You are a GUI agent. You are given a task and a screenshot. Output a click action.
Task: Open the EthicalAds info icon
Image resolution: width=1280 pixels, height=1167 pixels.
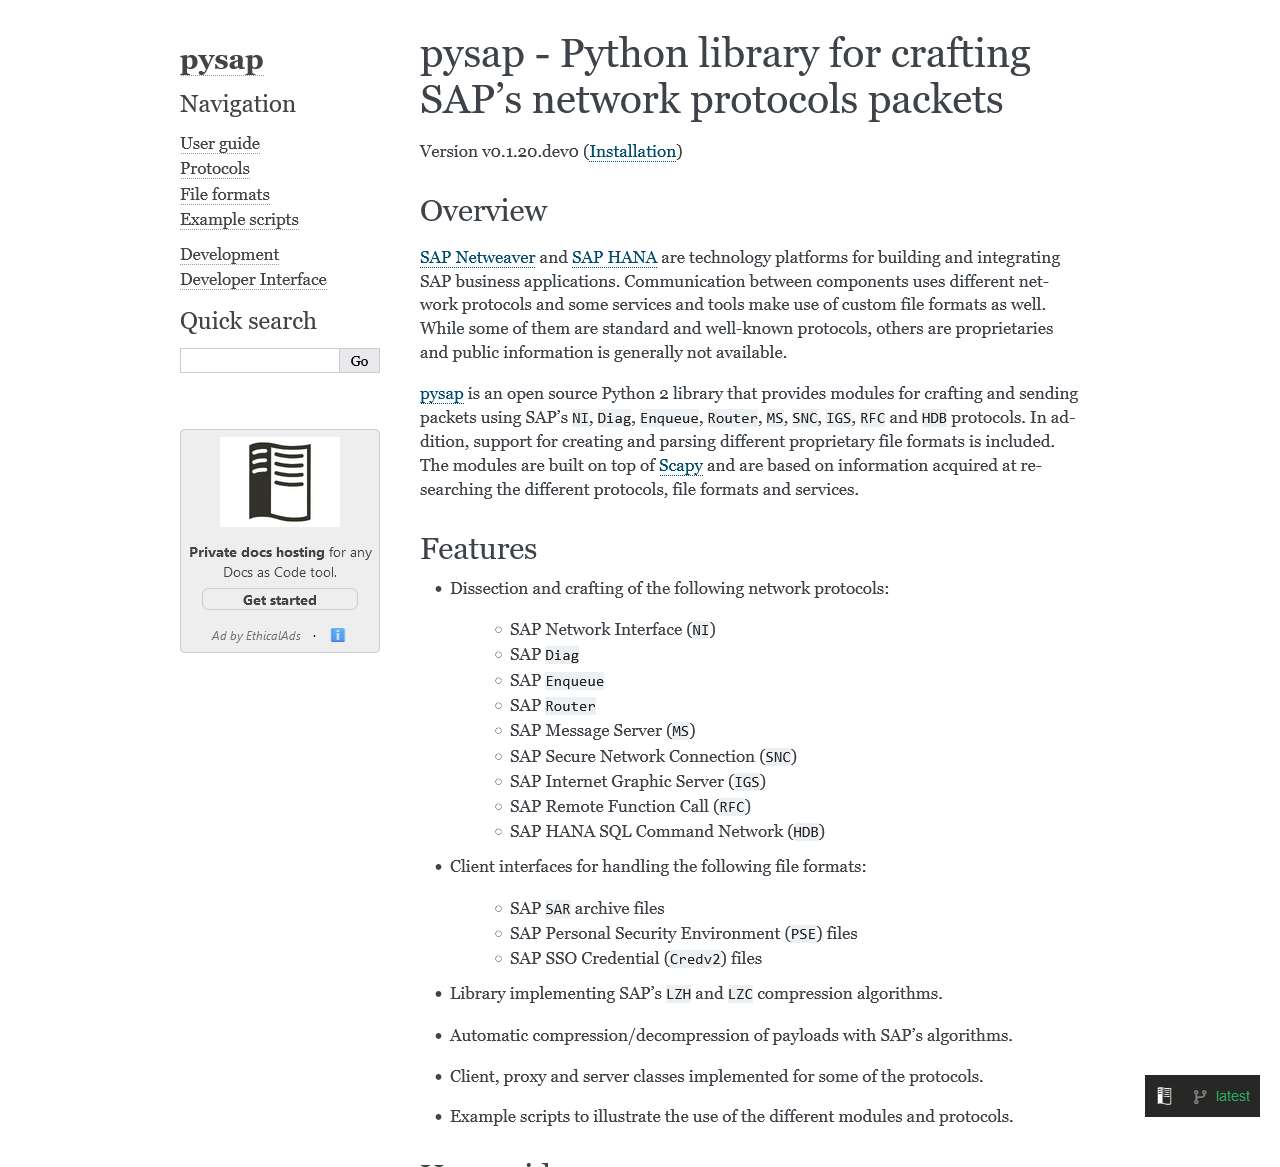pyautogui.click(x=338, y=635)
